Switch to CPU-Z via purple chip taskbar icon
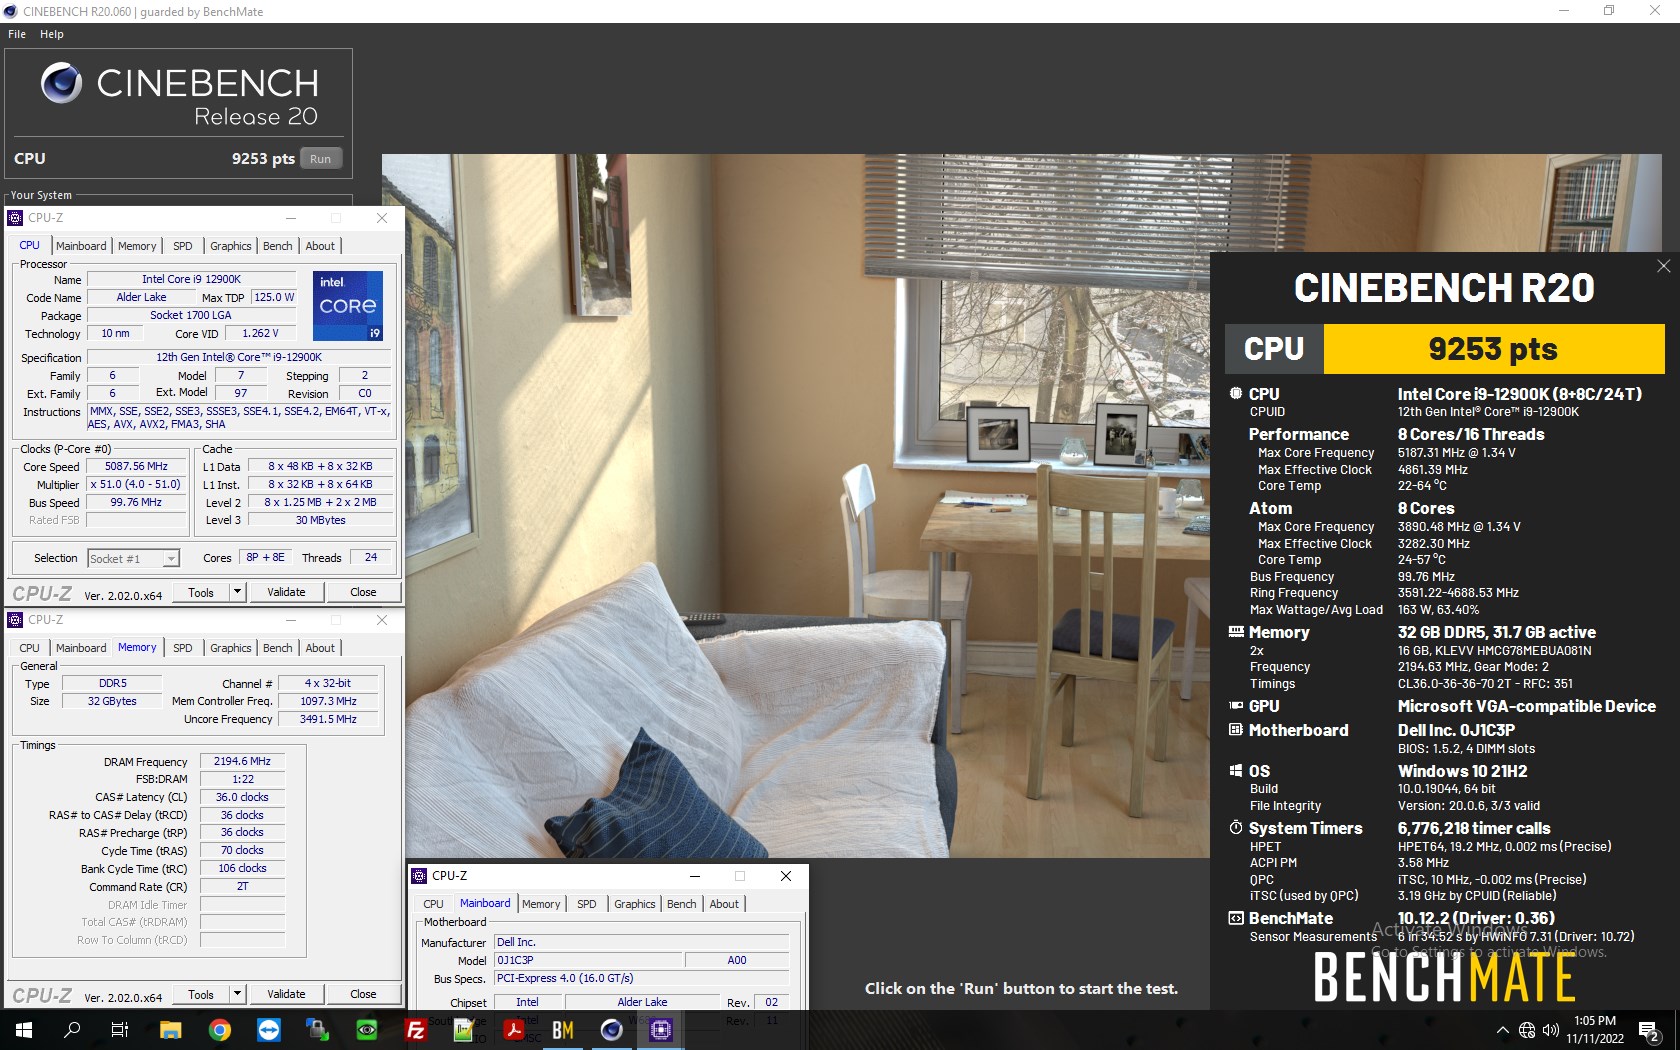The width and height of the screenshot is (1680, 1050). click(x=660, y=1030)
